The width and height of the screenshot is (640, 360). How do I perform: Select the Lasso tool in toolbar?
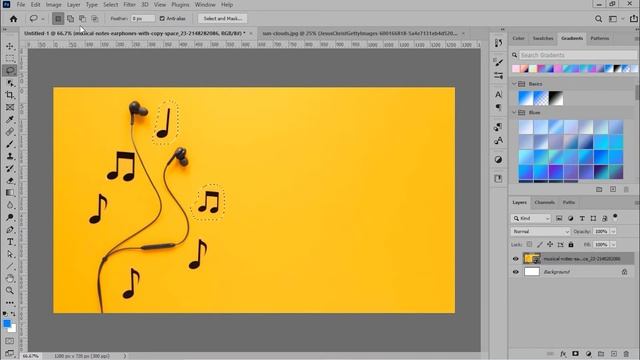click(x=10, y=71)
